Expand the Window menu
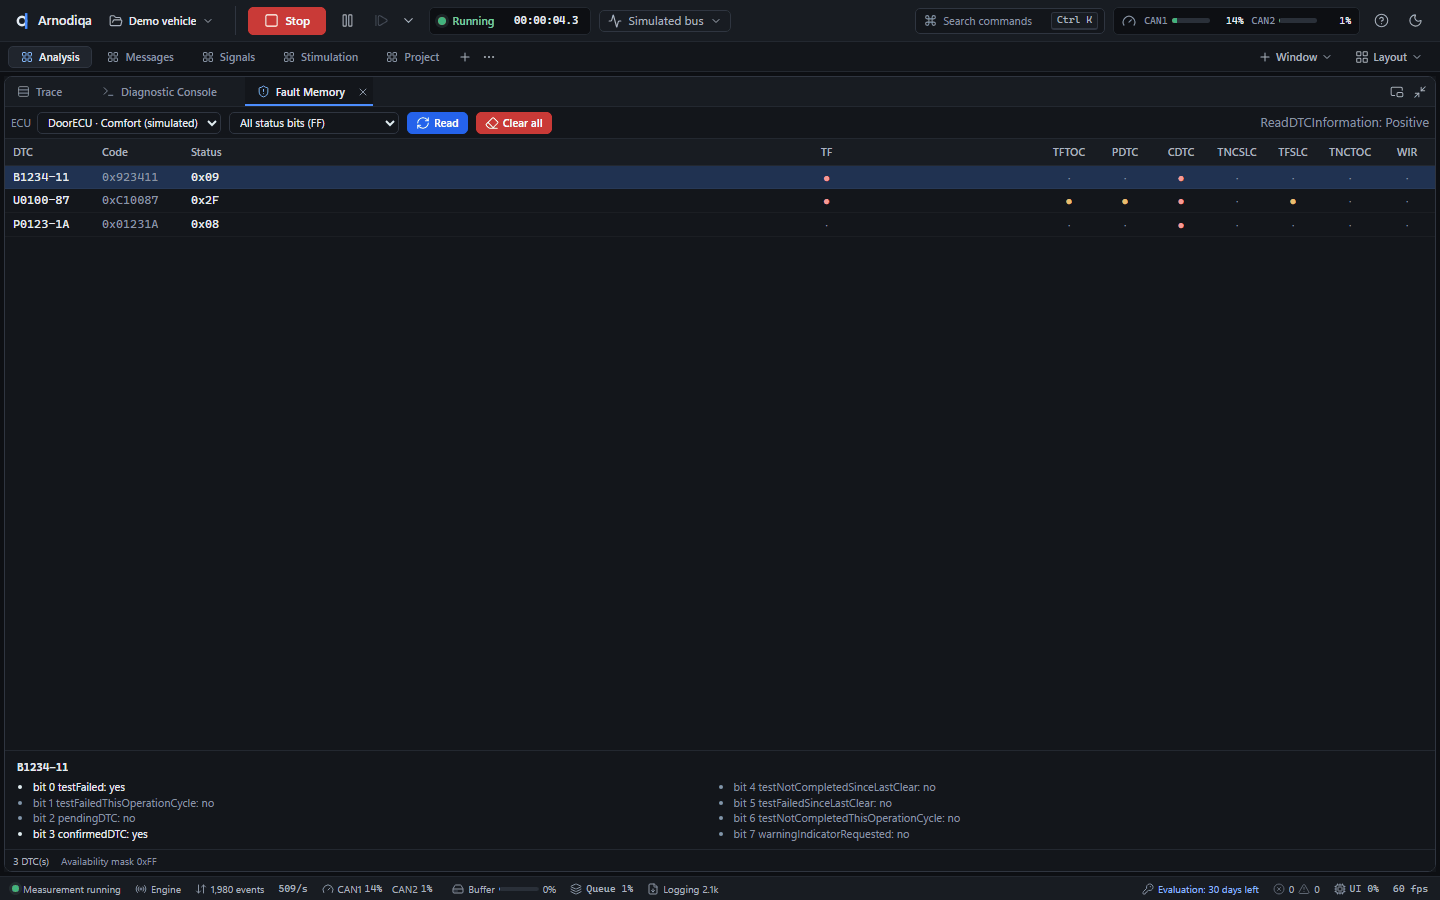The height and width of the screenshot is (900, 1440). tap(1295, 57)
